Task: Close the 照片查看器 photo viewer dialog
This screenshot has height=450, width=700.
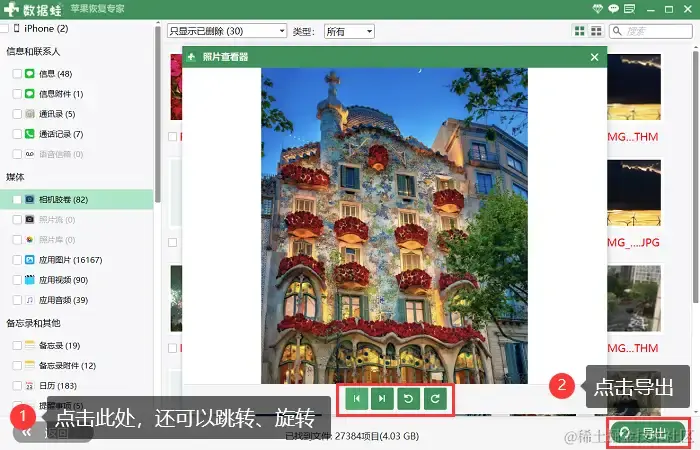Action: click(594, 57)
